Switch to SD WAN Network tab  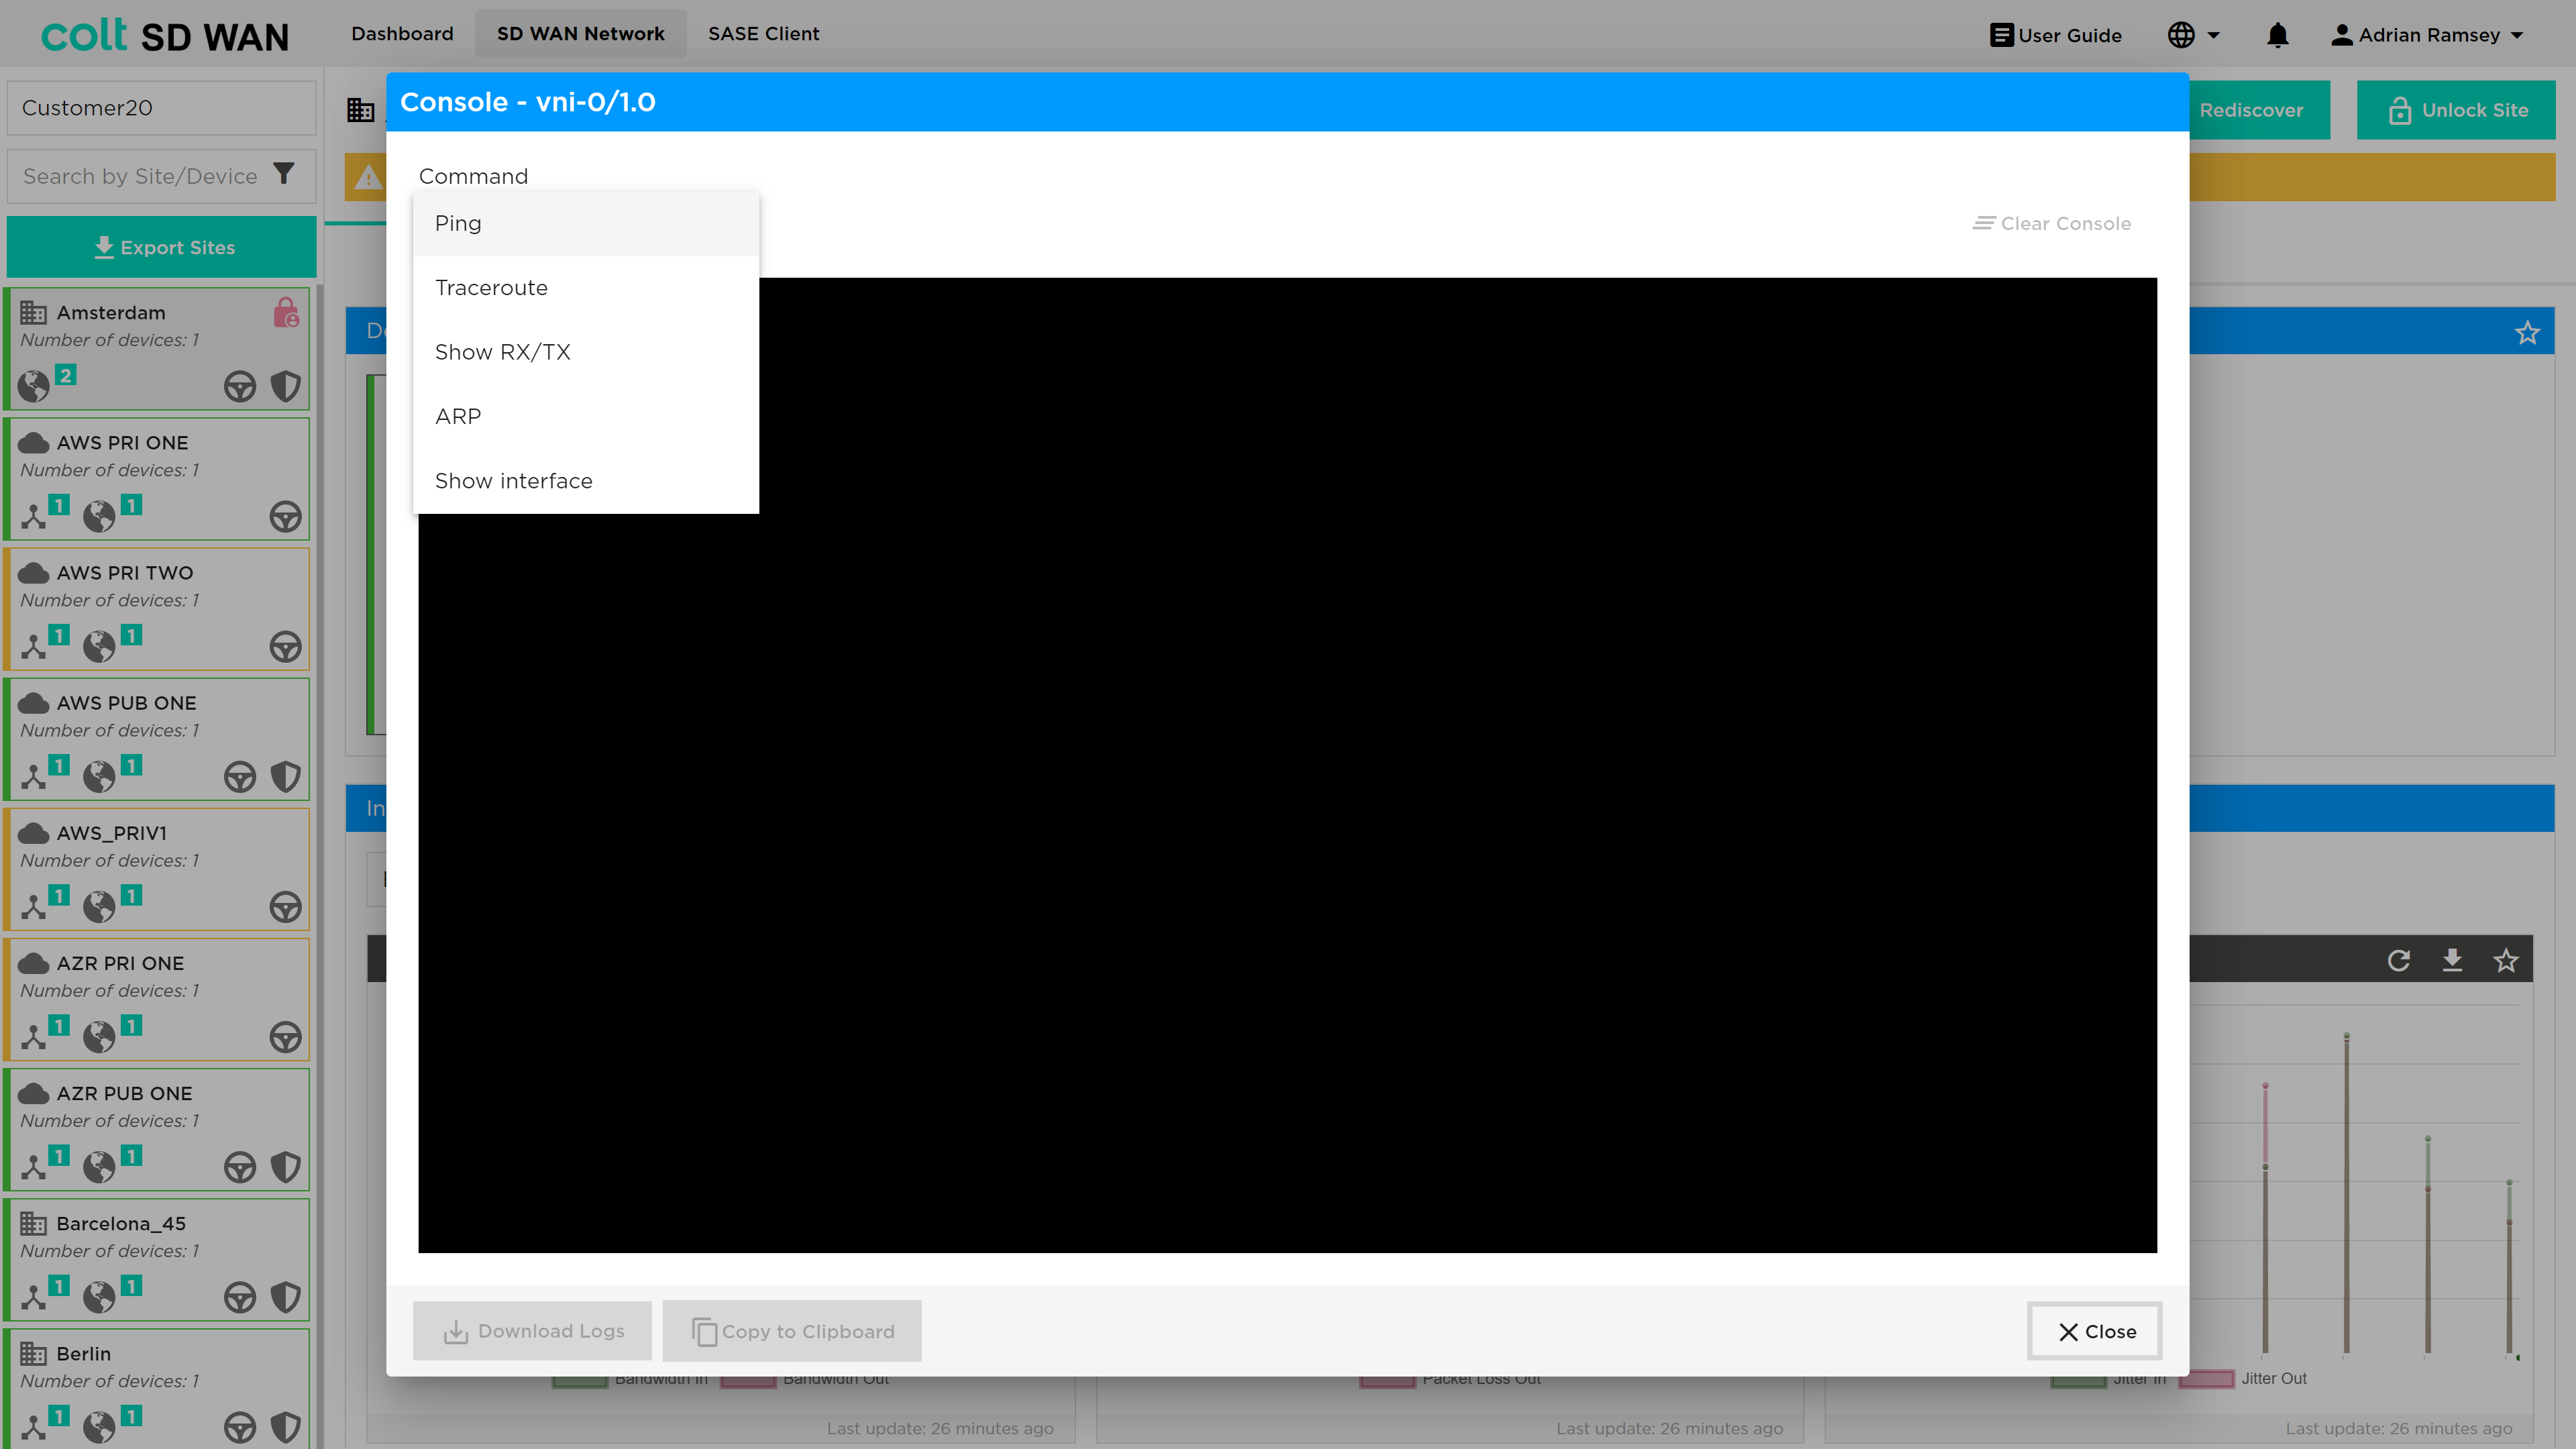580,34
